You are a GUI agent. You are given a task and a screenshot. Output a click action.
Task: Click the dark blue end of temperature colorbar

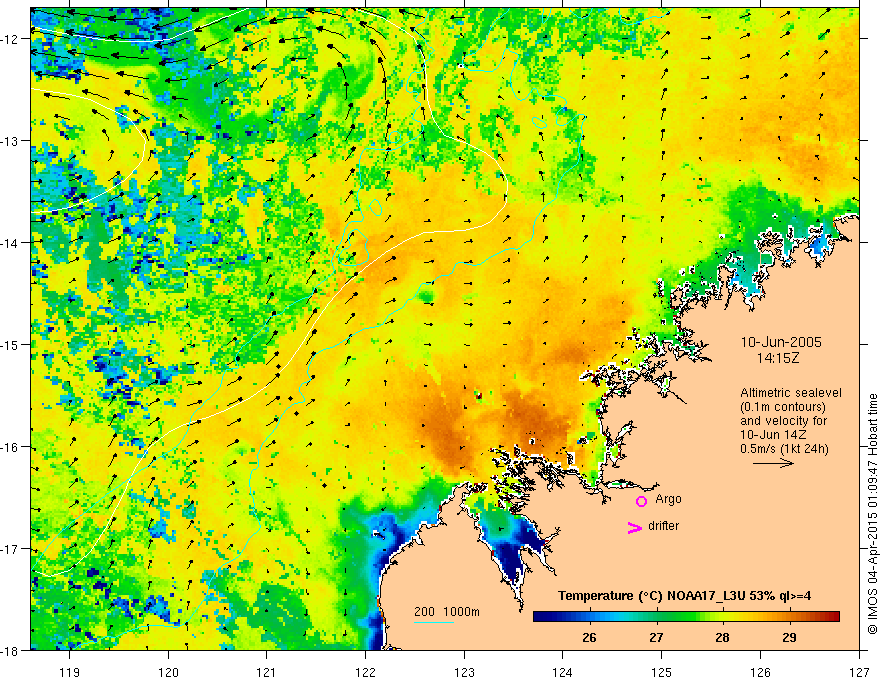(x=540, y=617)
